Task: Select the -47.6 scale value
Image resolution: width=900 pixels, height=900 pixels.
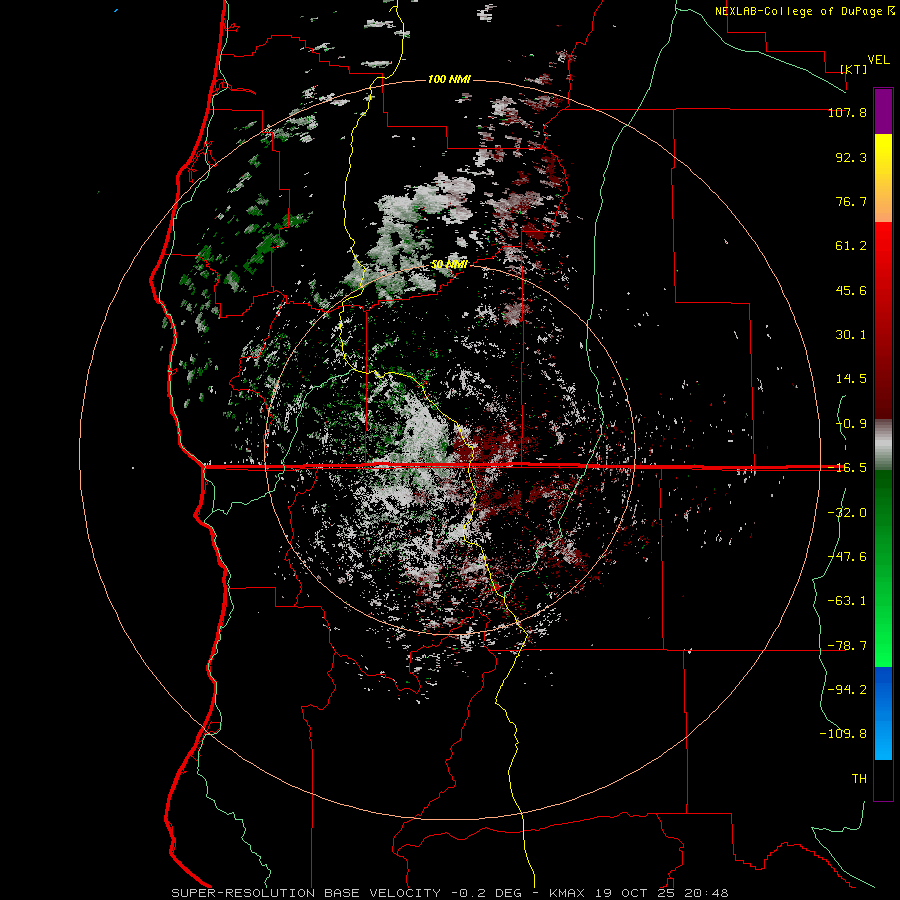Action: 847,557
